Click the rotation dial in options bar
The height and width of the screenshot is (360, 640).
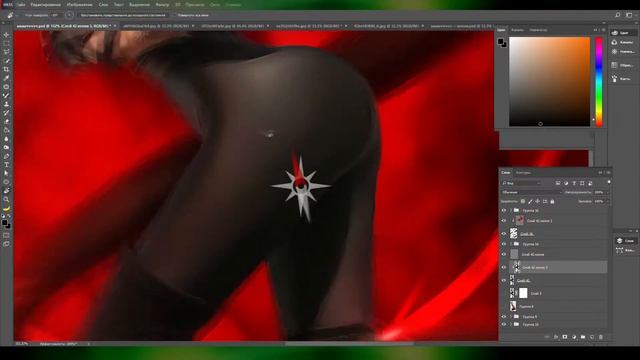pyautogui.click(x=69, y=15)
